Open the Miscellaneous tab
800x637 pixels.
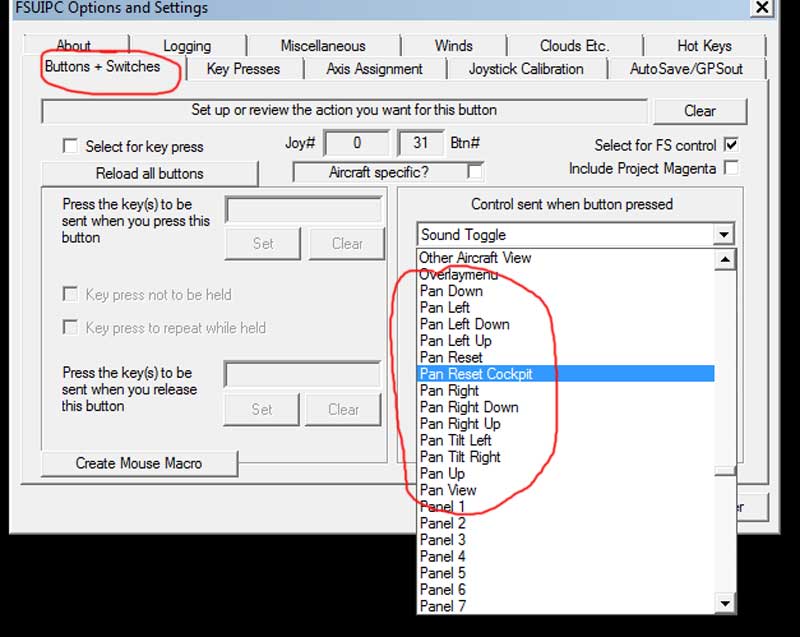[x=323, y=46]
